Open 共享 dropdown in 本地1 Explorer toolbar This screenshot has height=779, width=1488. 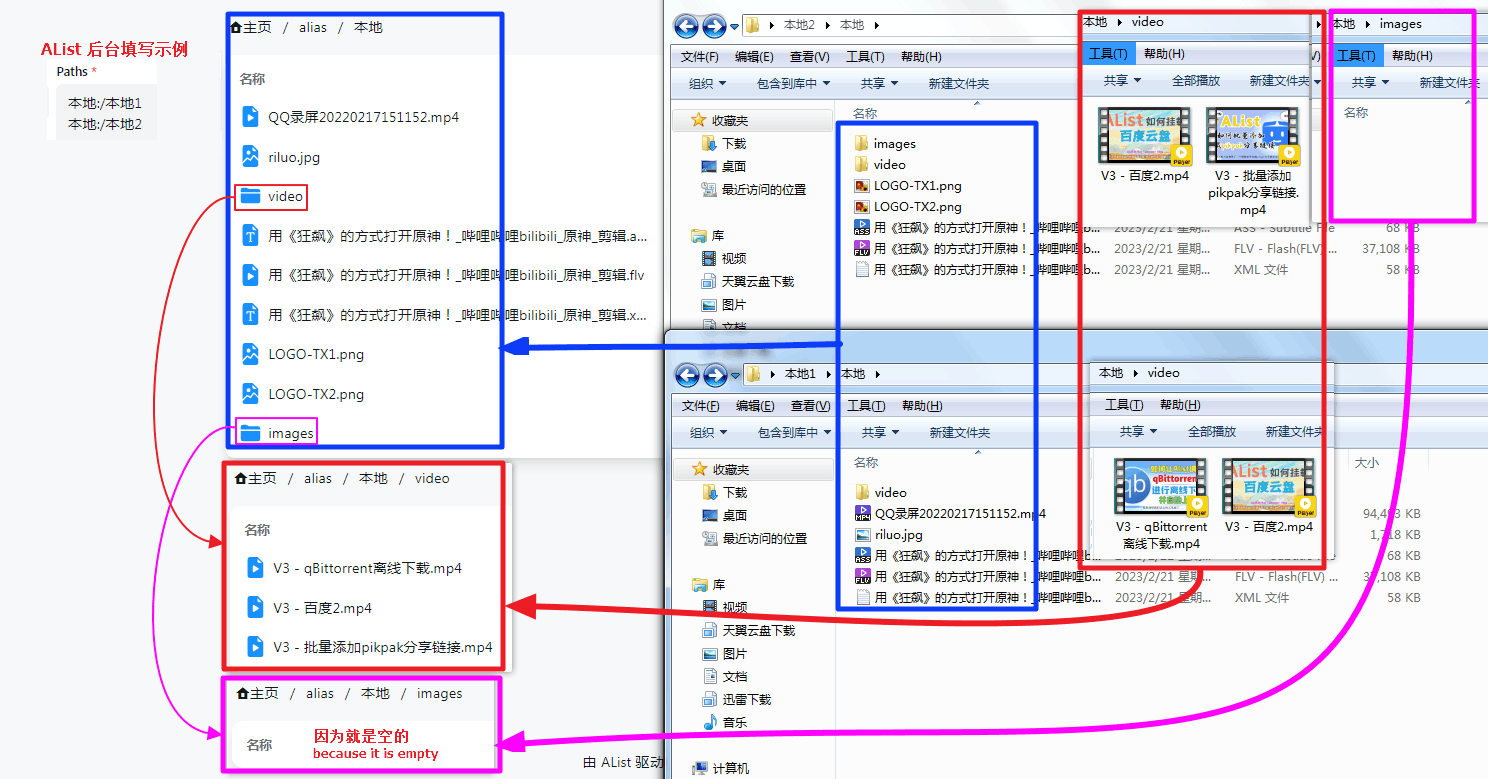click(x=879, y=432)
